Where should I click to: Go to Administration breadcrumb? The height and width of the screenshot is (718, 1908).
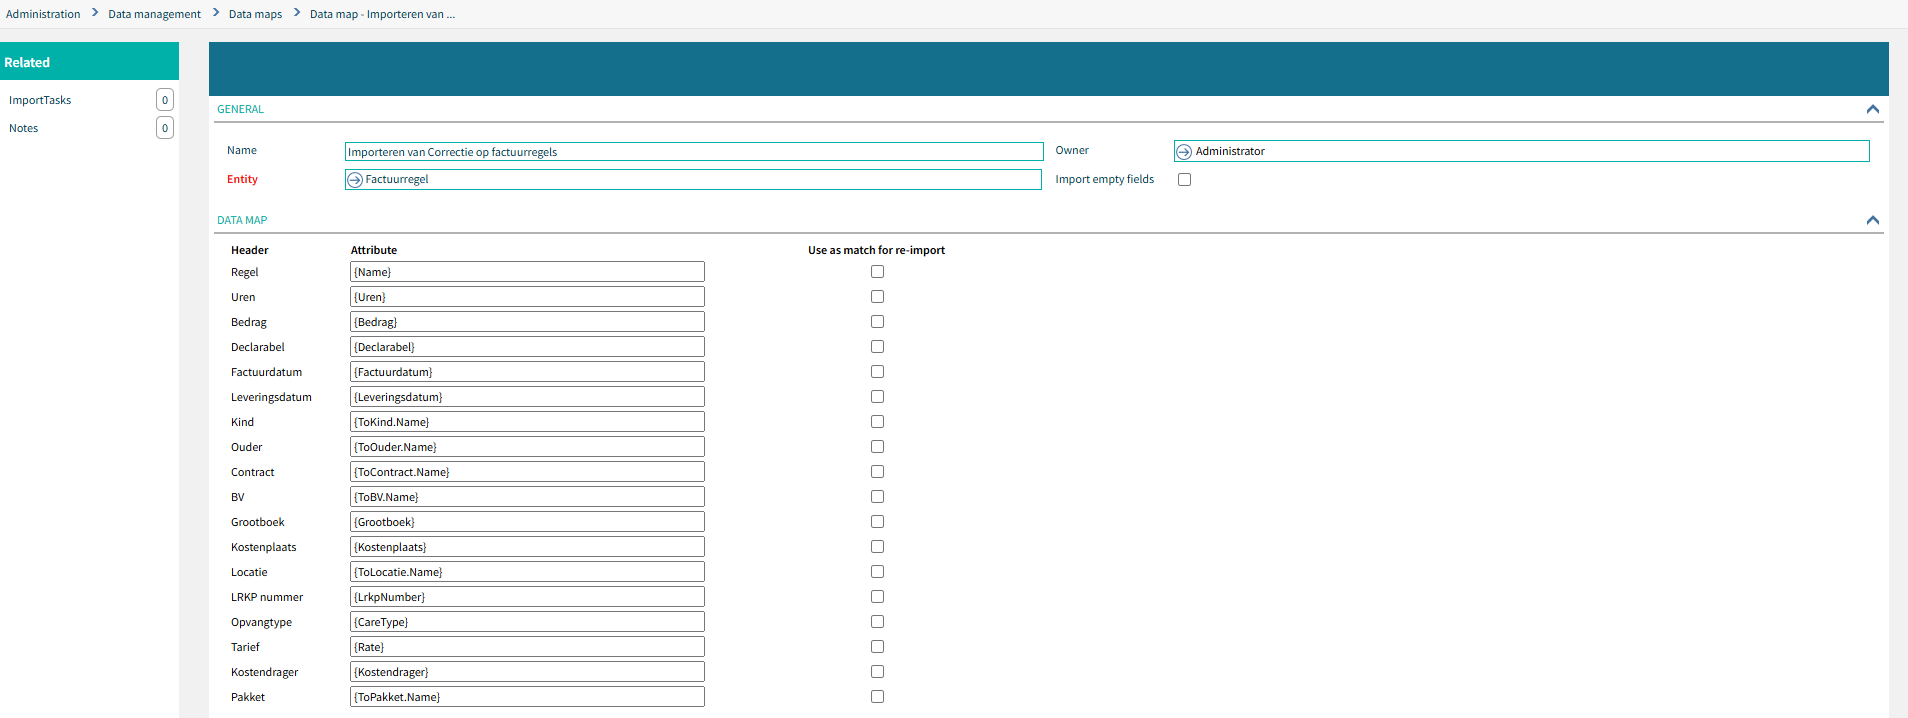click(43, 14)
